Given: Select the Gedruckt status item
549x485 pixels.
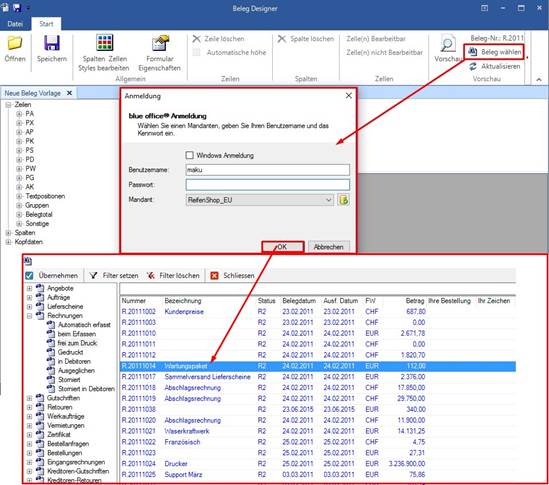Looking at the screenshot, I should (x=70, y=352).
